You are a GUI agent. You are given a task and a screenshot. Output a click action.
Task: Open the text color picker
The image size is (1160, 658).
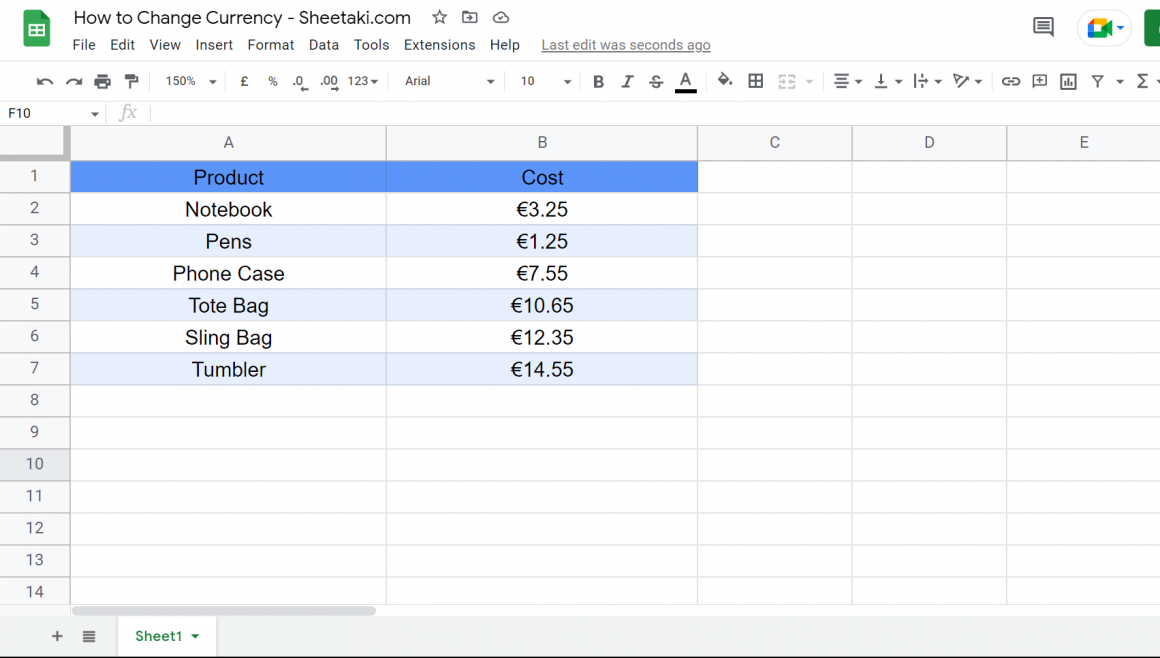684,81
